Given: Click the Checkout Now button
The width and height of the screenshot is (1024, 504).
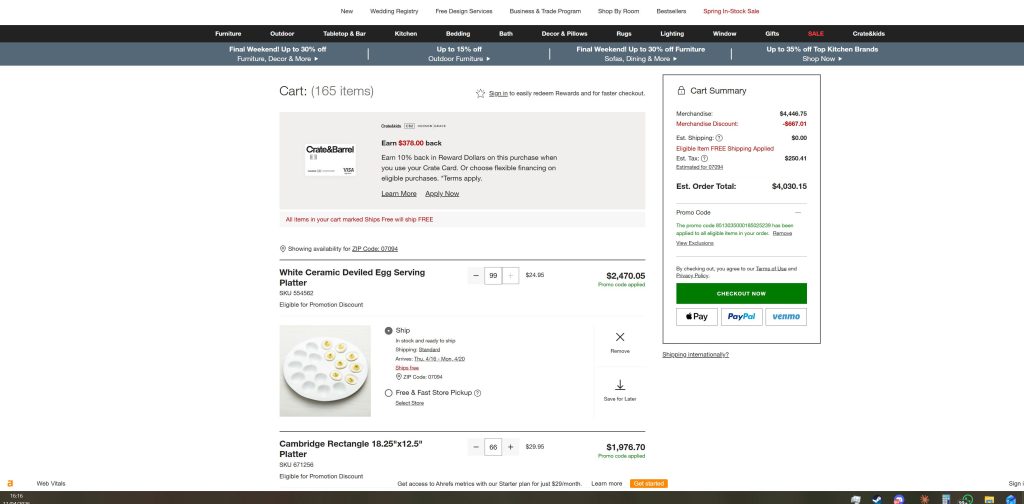Looking at the screenshot, I should coord(741,293).
